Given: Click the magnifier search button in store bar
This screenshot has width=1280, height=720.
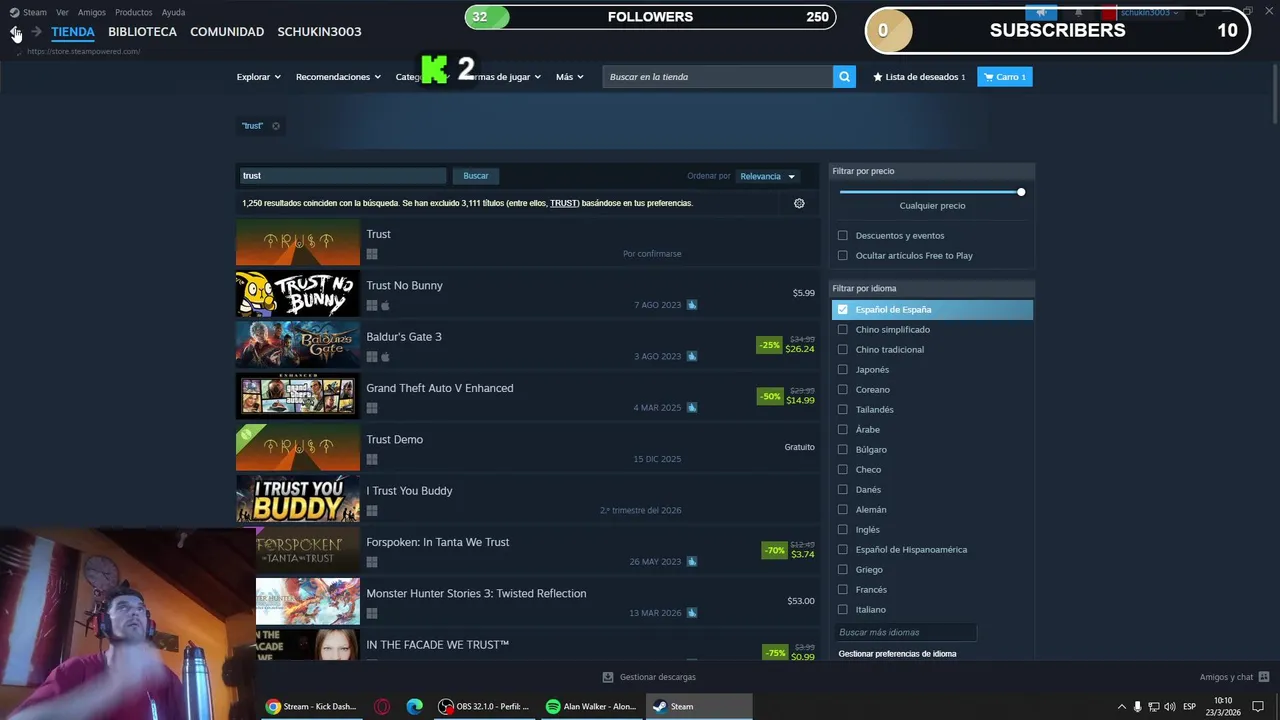Looking at the screenshot, I should coord(845,77).
